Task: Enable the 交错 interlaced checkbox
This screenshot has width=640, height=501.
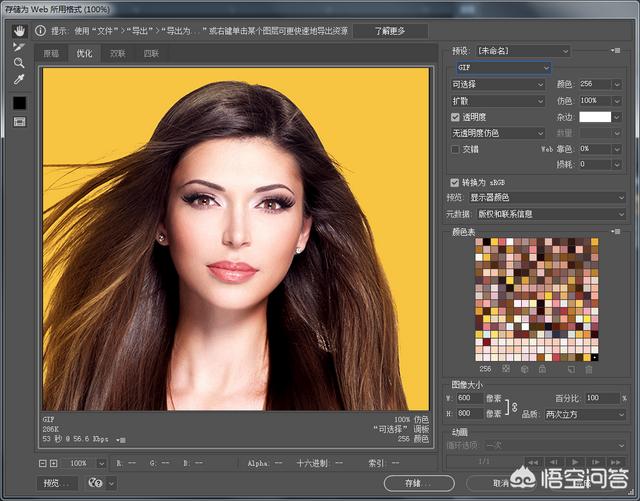Action: tap(455, 149)
